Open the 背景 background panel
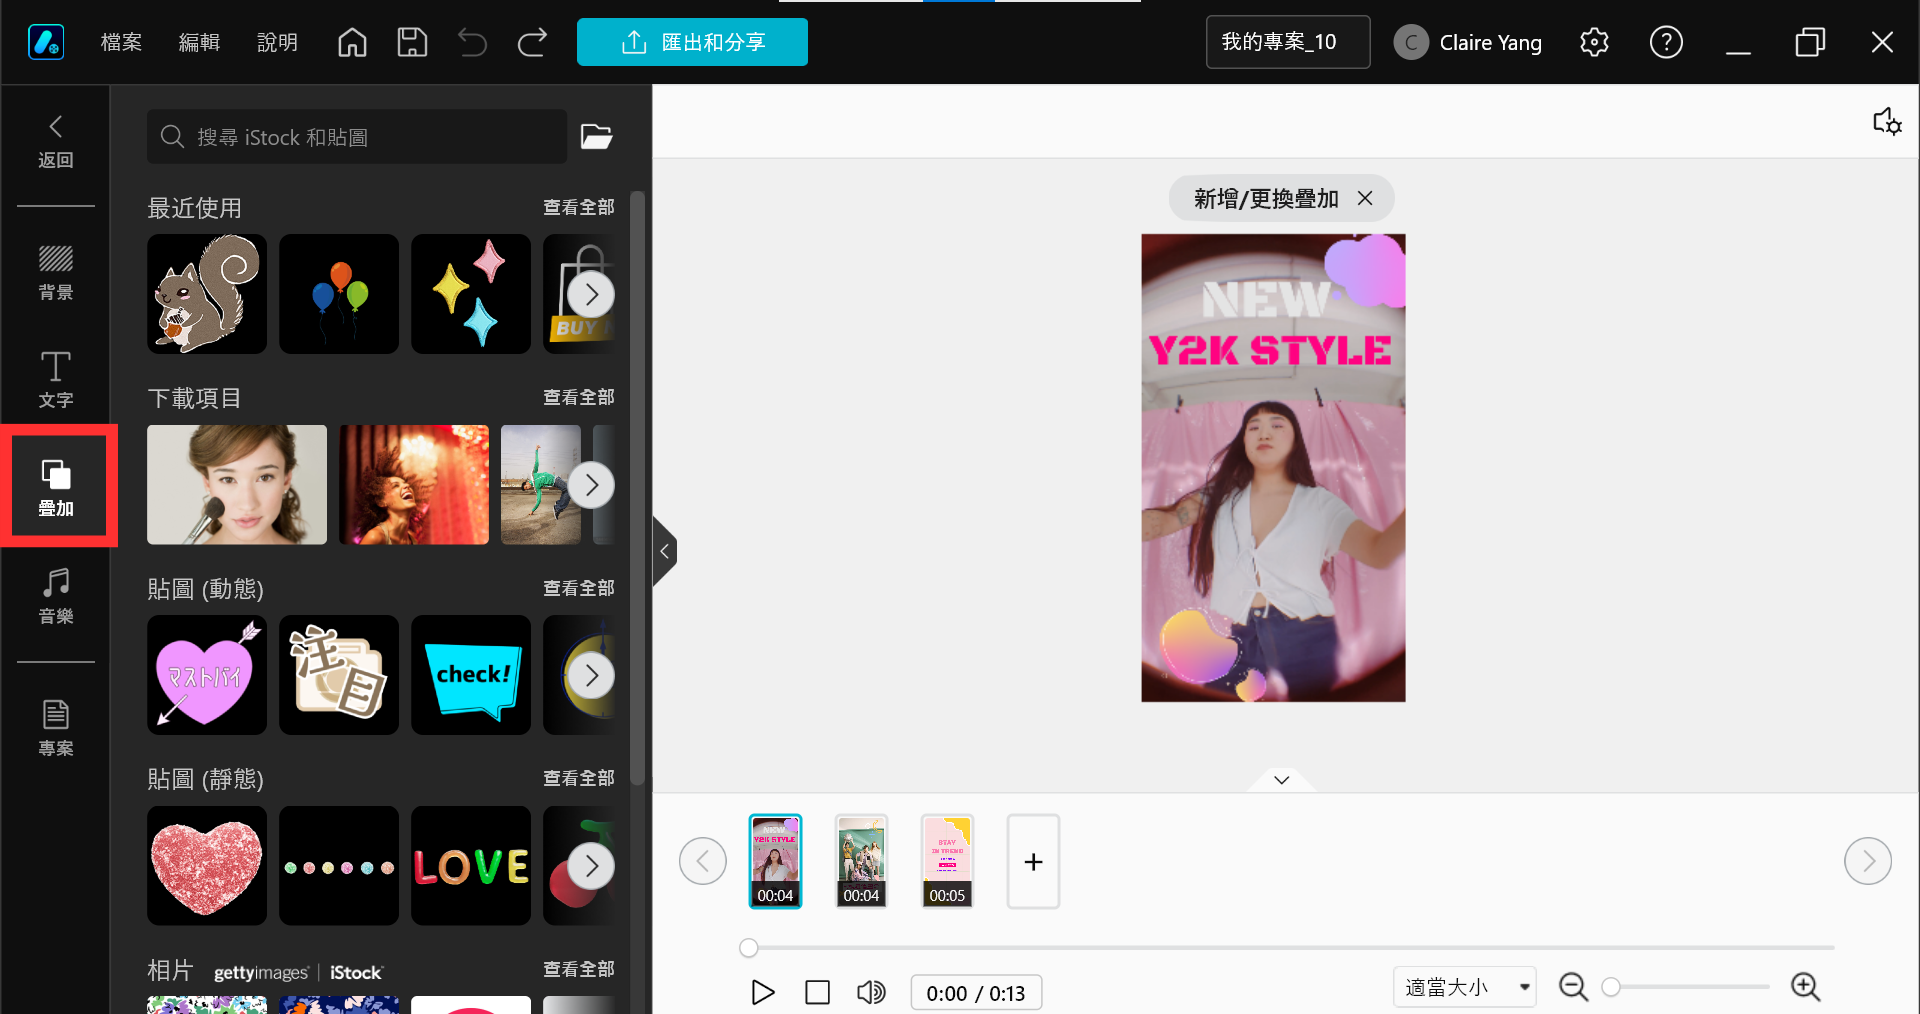Screen dimensions: 1920x1014 point(56,272)
